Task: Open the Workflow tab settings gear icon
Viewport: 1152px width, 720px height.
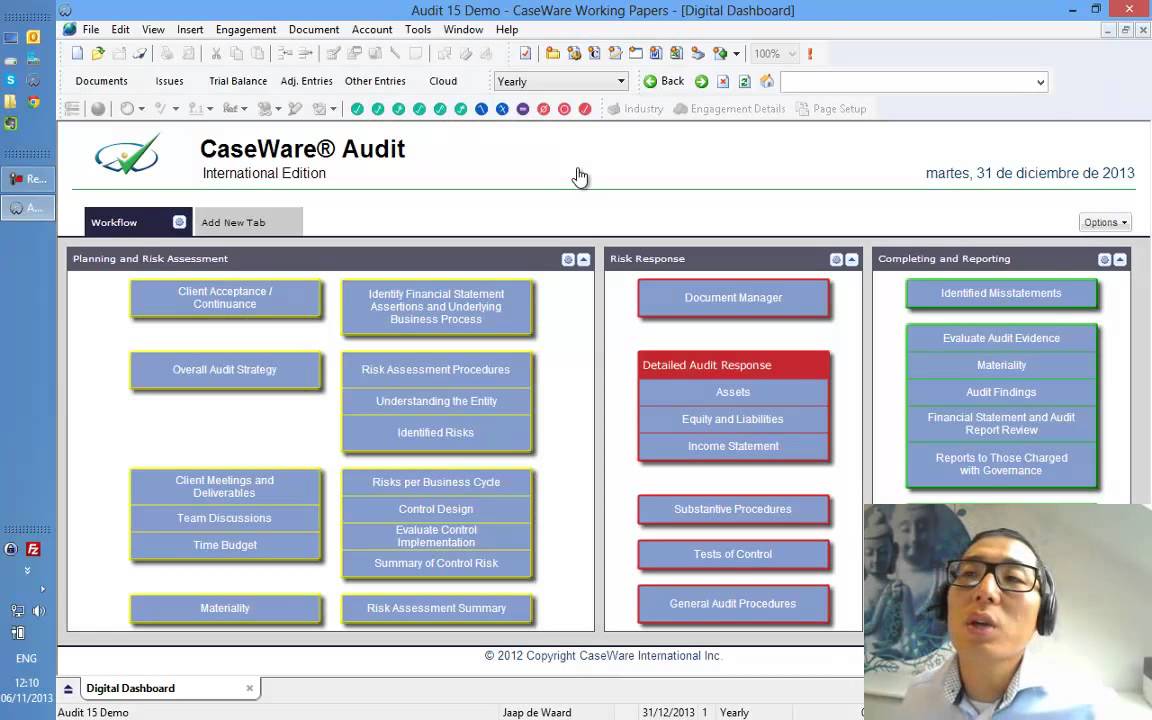Action: point(179,222)
